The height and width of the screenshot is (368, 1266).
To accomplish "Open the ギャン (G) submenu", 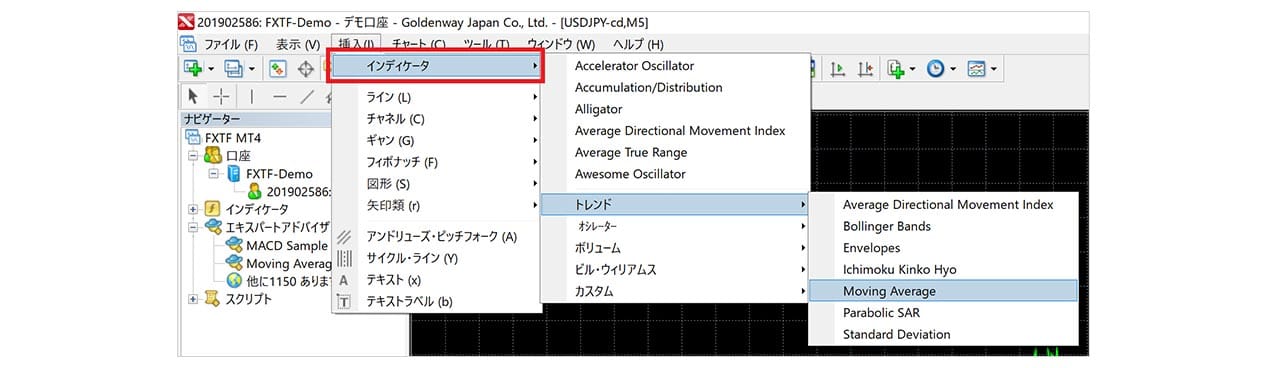I will [437, 141].
